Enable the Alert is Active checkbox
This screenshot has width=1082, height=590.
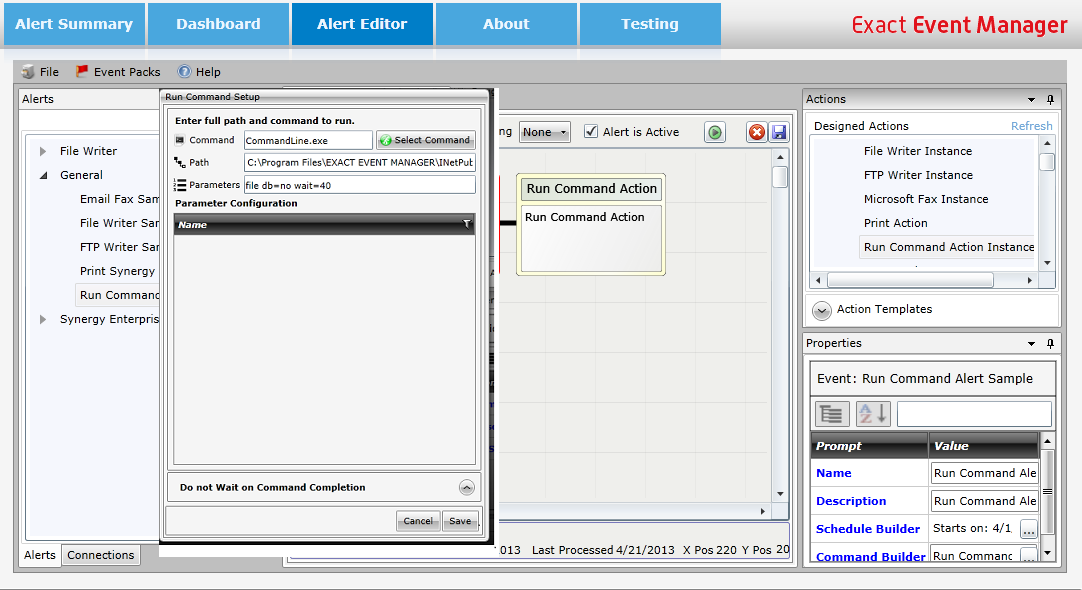pyautogui.click(x=591, y=131)
